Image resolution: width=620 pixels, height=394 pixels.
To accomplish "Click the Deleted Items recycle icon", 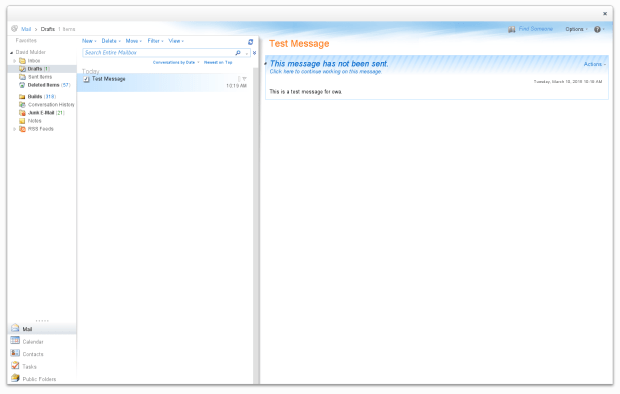I will (x=23, y=85).
